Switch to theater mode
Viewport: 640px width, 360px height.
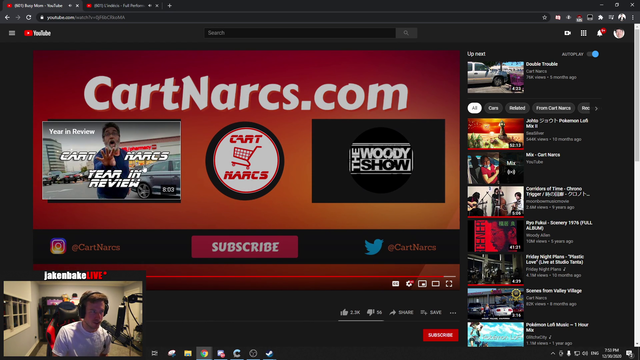[436, 284]
